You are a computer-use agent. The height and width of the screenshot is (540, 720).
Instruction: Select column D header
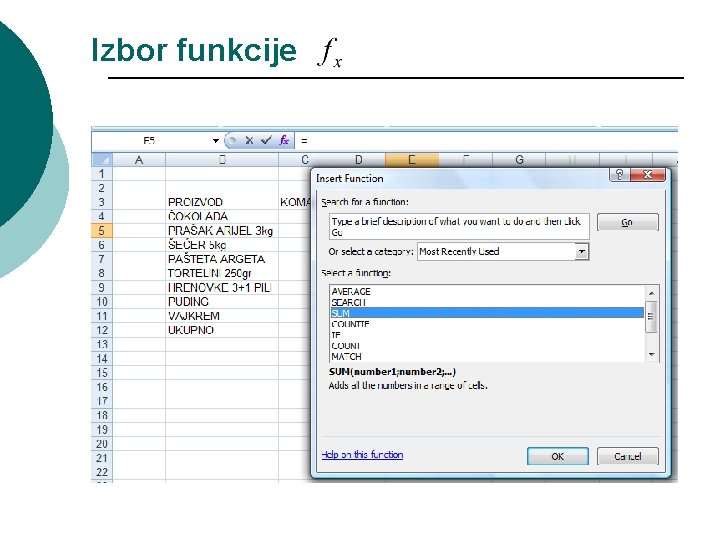point(359,160)
